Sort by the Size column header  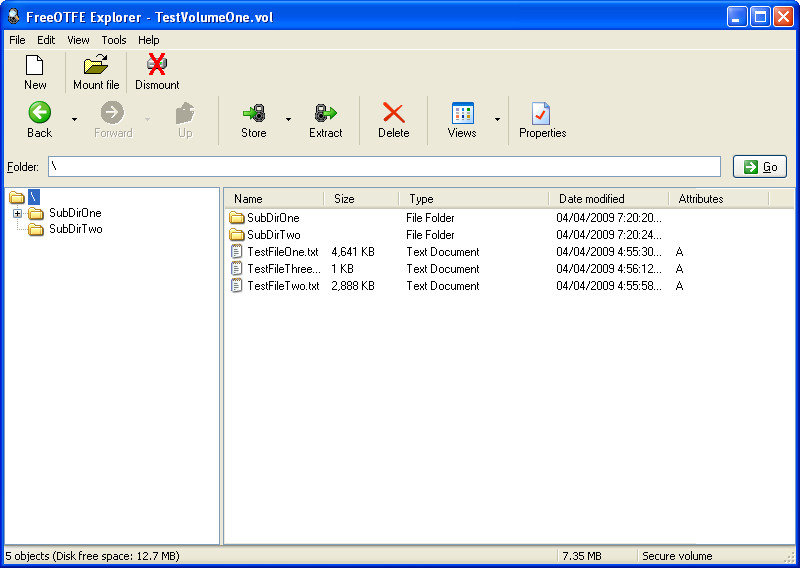361,199
